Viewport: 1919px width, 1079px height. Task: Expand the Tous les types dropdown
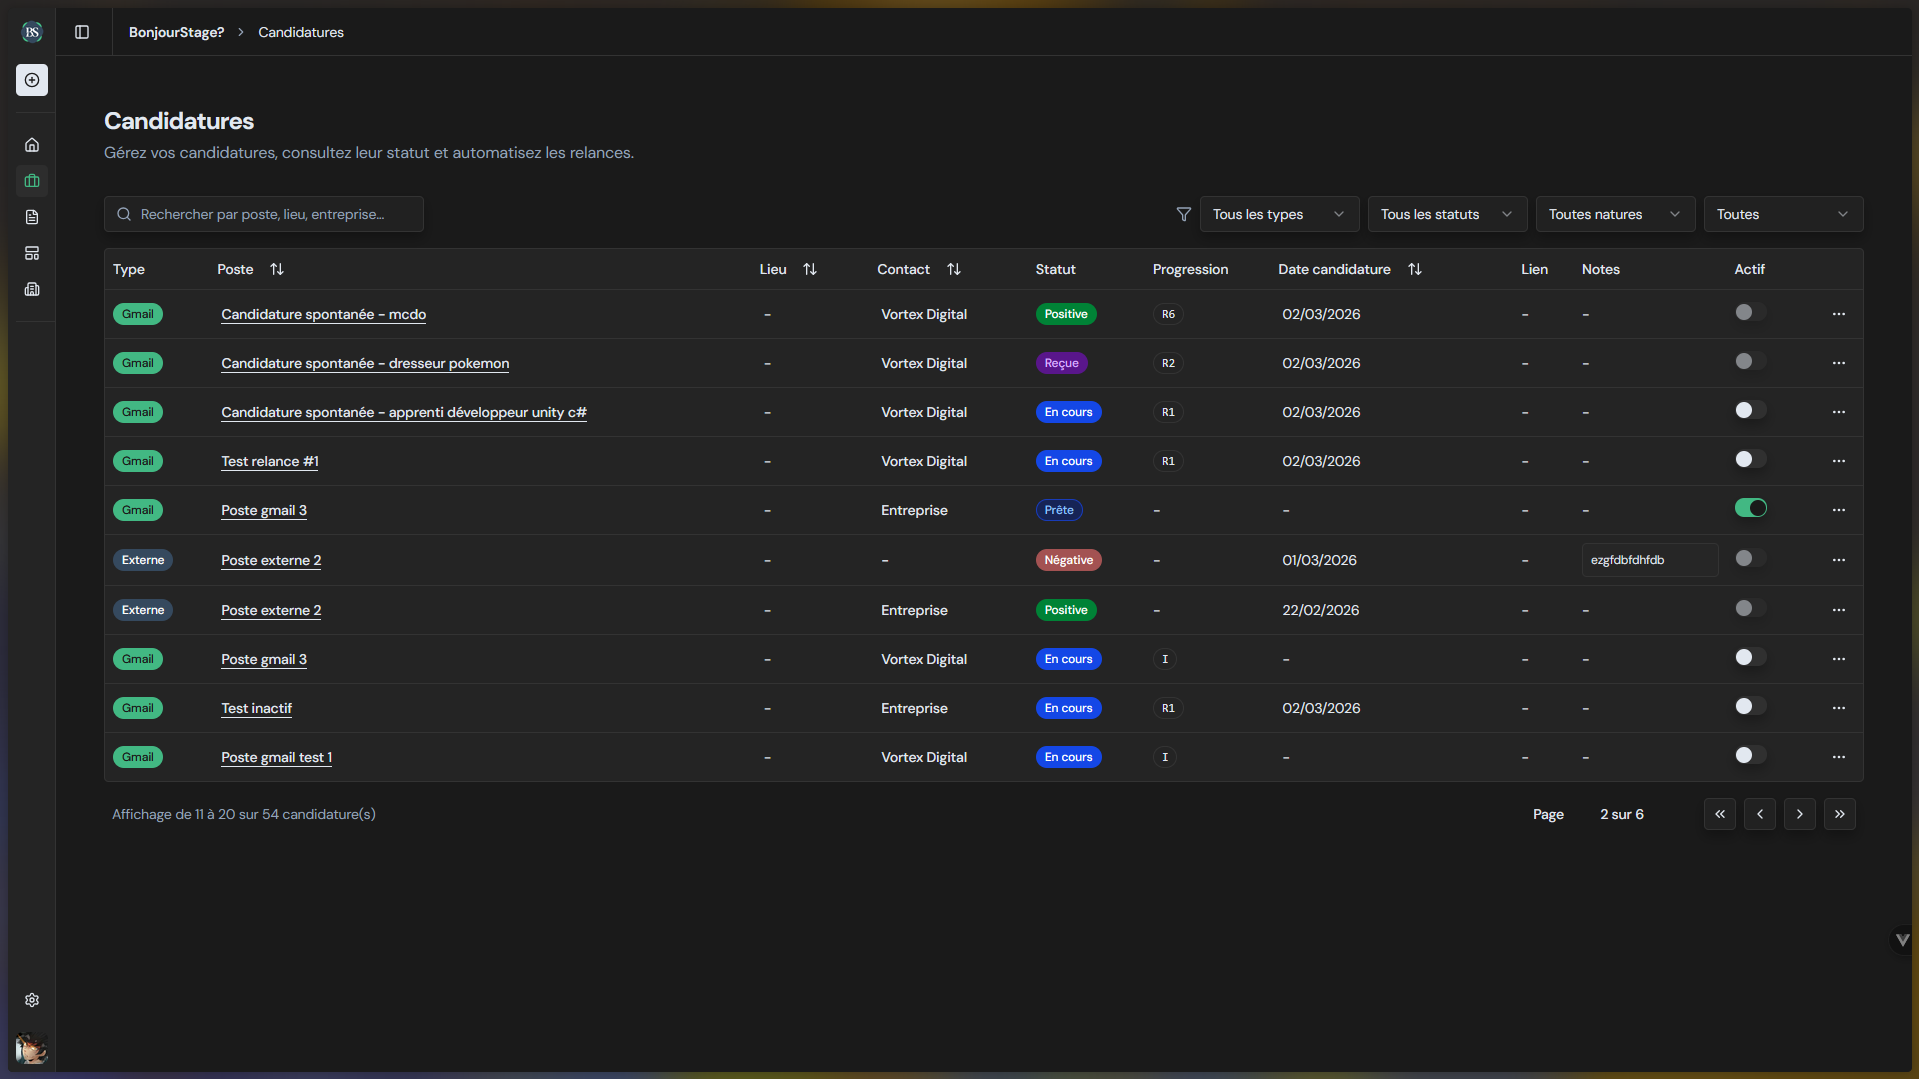pyautogui.click(x=1278, y=214)
